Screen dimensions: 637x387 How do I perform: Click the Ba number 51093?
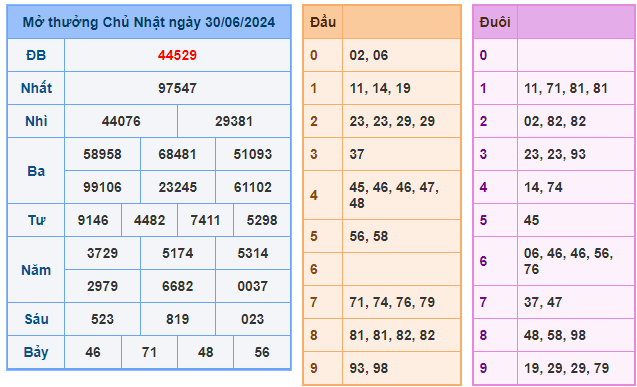click(253, 154)
